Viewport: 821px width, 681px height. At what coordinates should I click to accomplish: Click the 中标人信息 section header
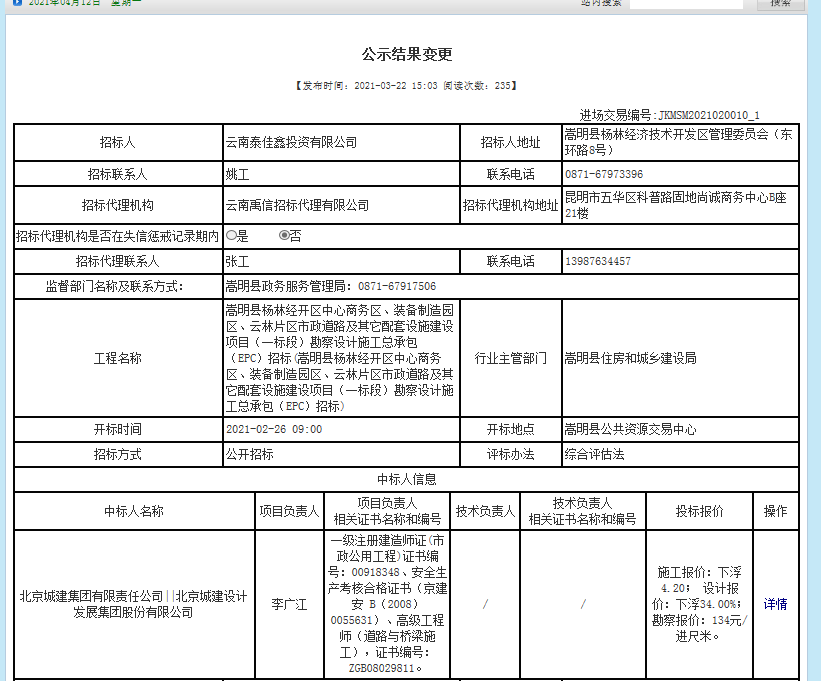pos(406,479)
